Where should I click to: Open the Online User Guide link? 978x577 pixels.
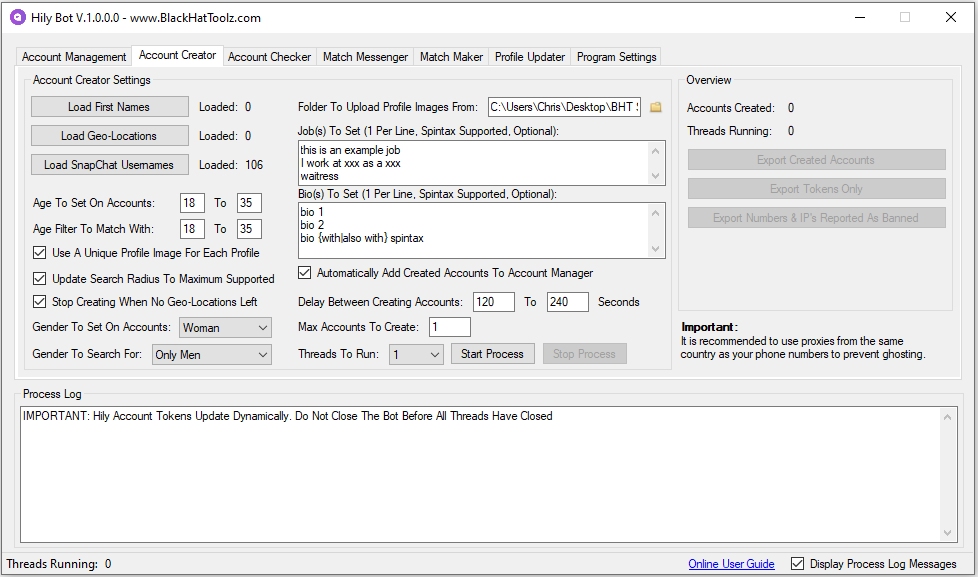(x=732, y=564)
